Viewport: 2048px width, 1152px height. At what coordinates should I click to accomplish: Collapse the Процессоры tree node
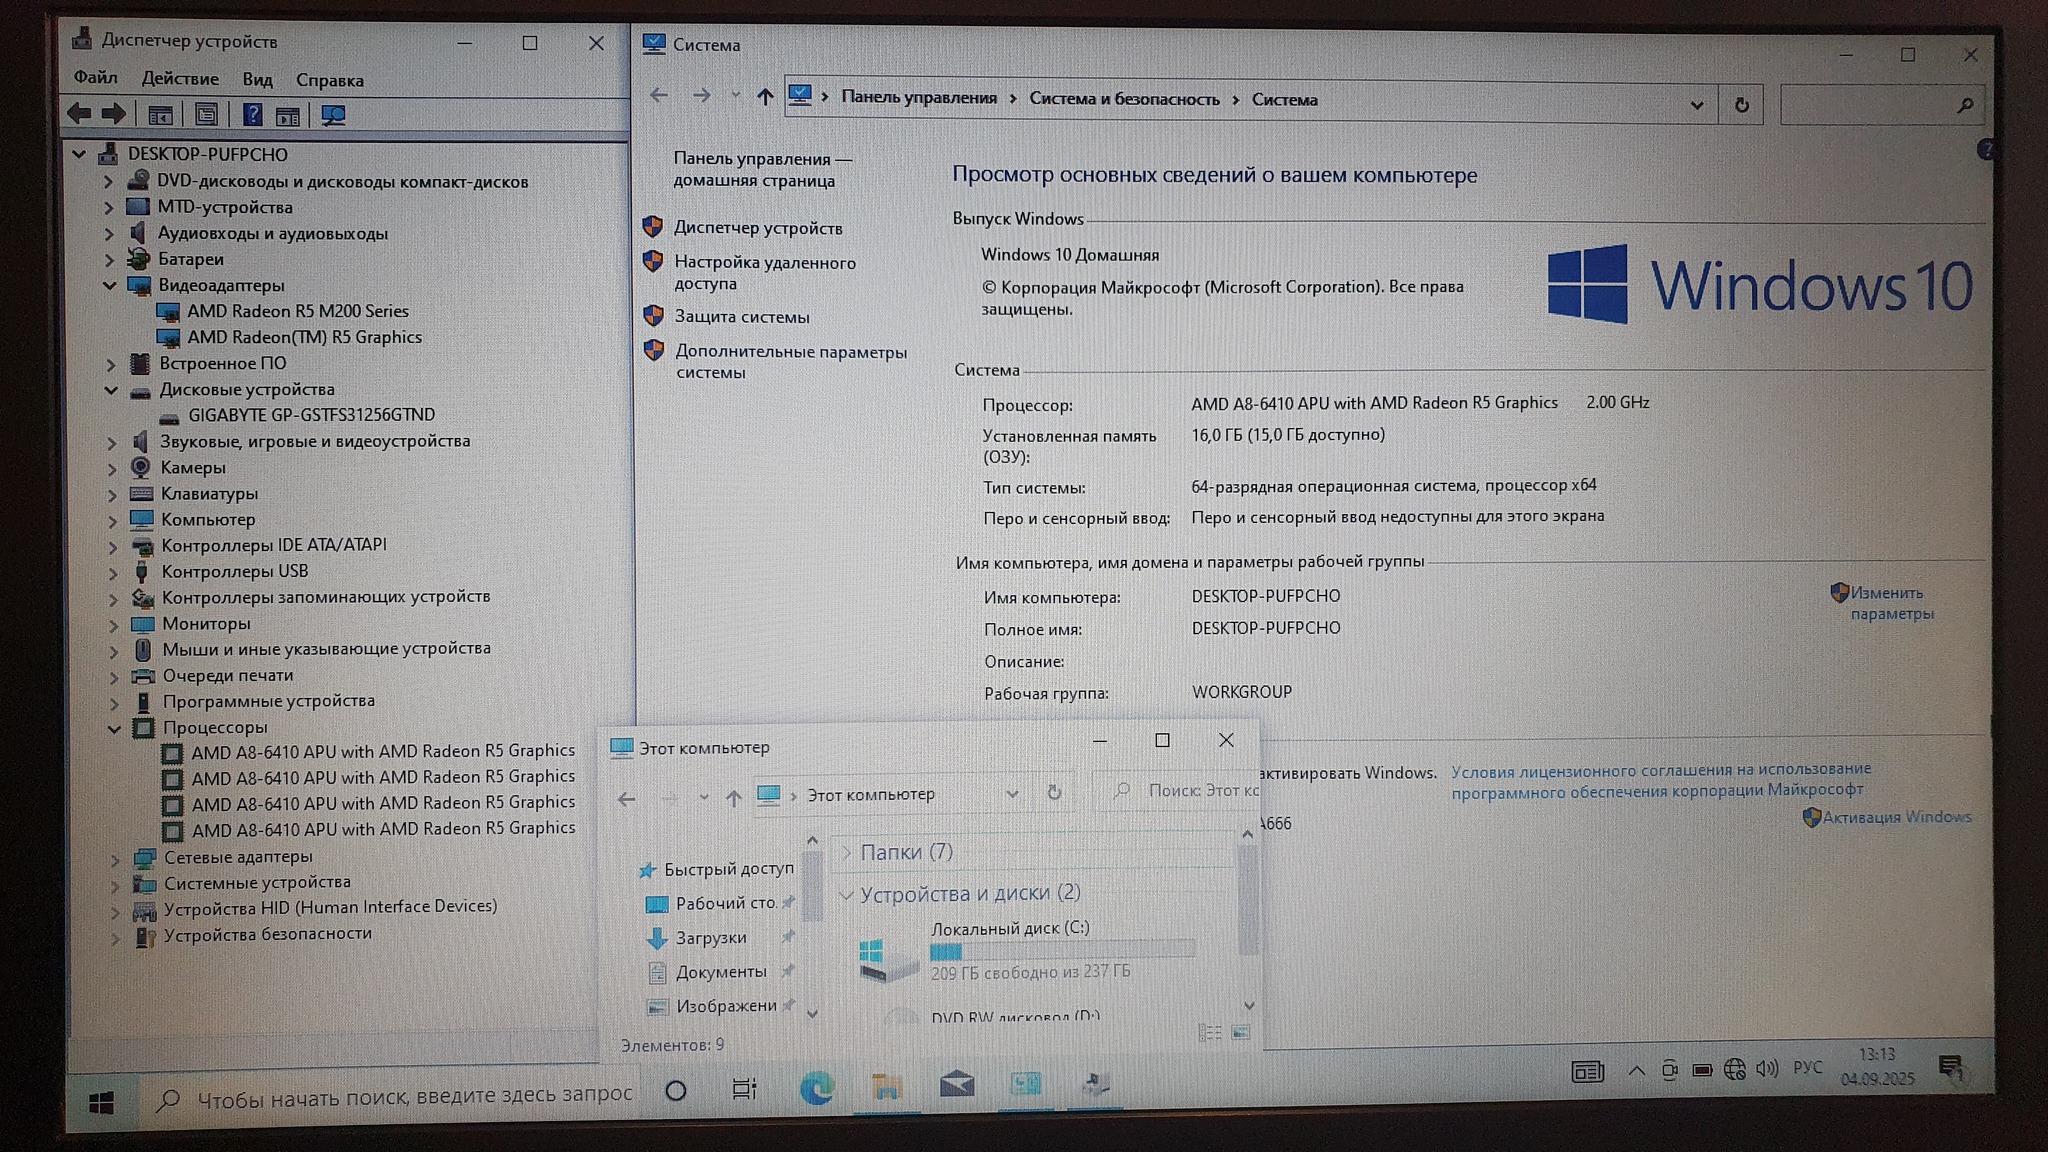pos(114,729)
